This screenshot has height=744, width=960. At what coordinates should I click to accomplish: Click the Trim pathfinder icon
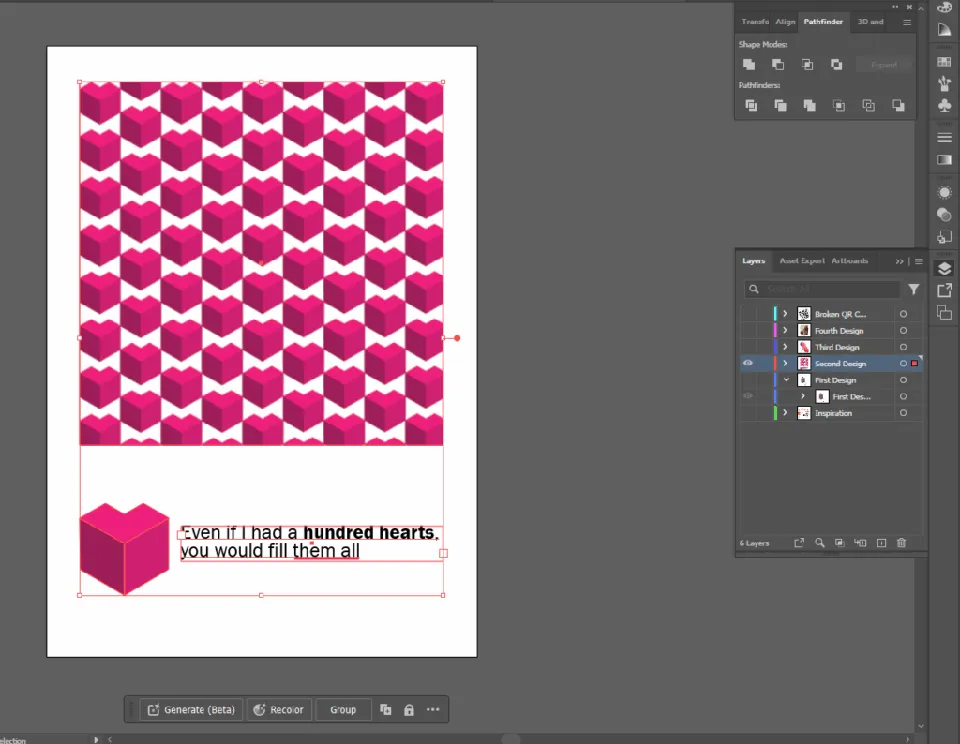click(x=780, y=105)
